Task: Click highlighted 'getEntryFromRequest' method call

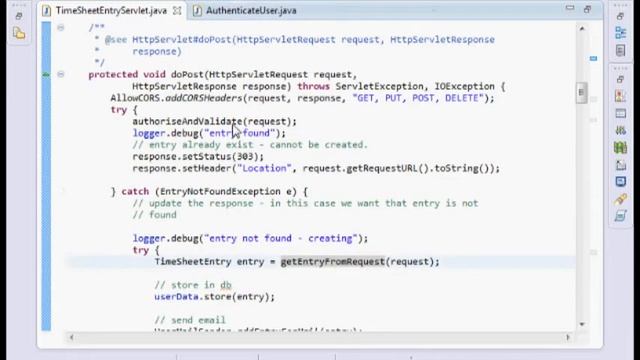Action: [333, 262]
